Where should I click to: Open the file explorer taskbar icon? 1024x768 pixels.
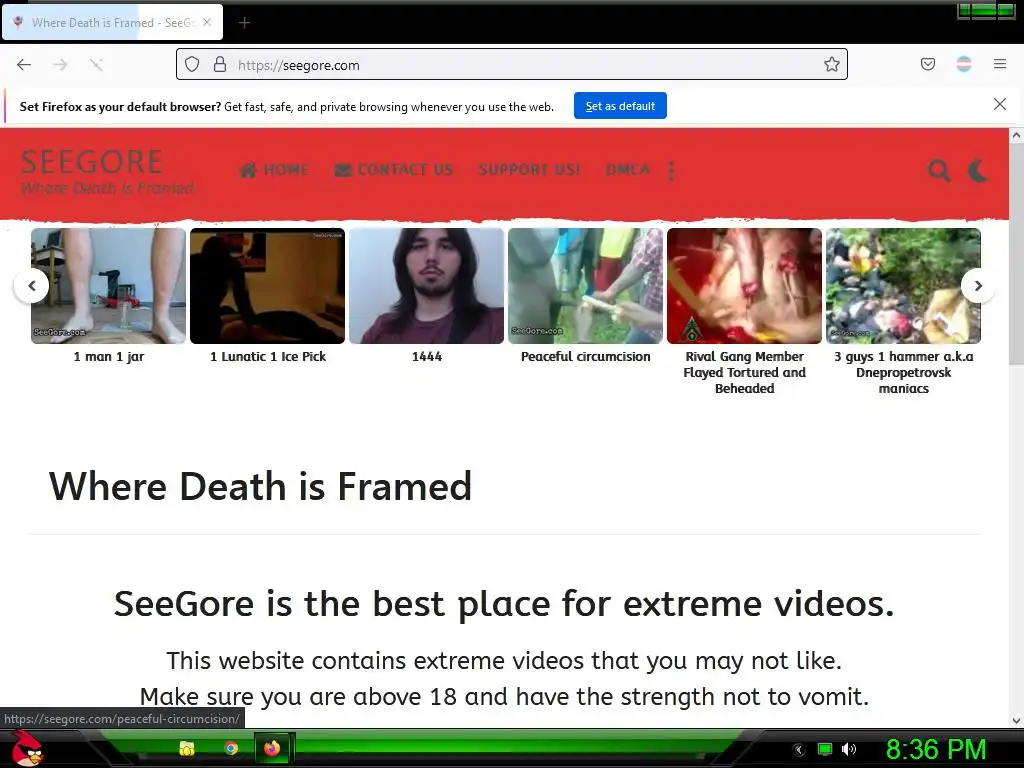tap(187, 748)
